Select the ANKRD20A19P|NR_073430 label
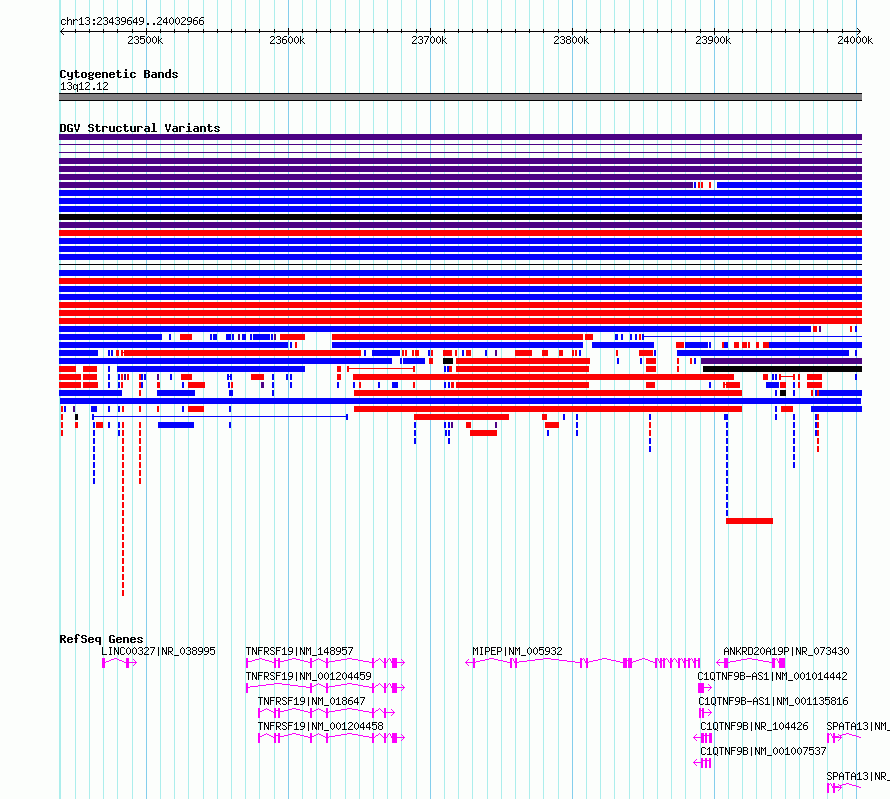The width and height of the screenshot is (890, 799). (x=786, y=651)
